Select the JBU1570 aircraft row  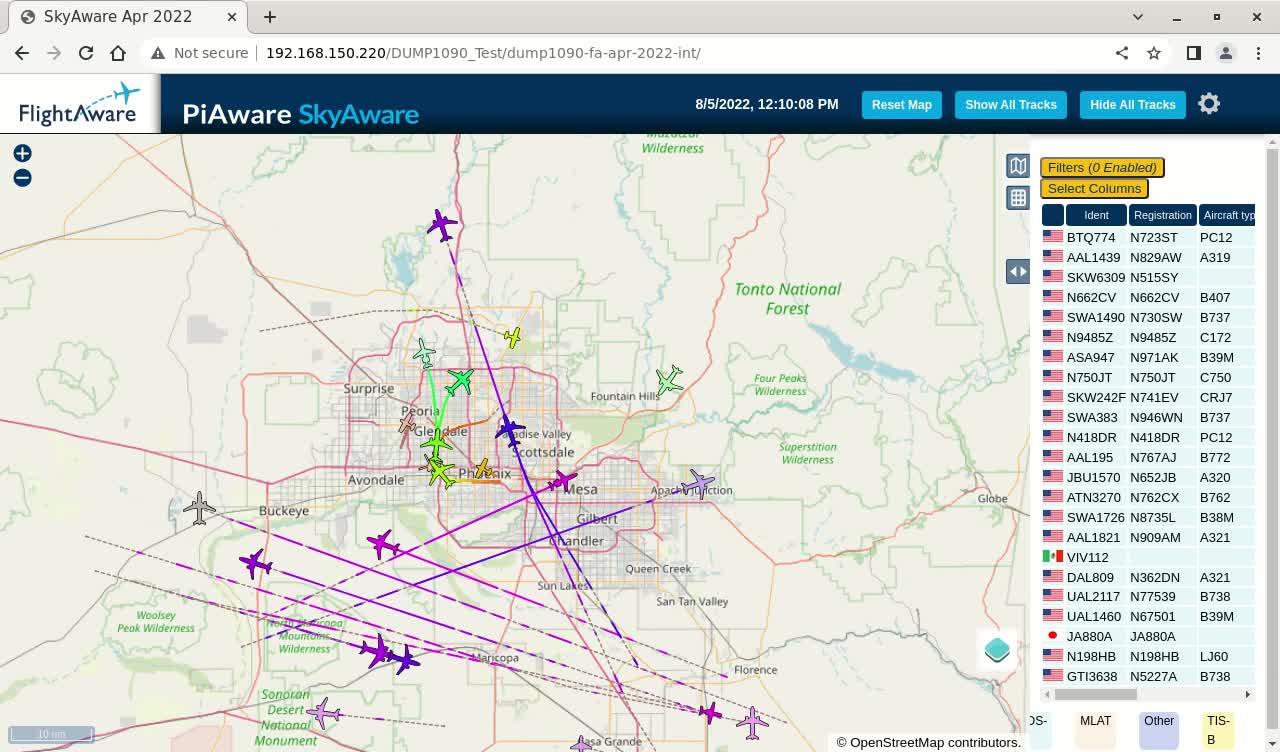point(1148,477)
